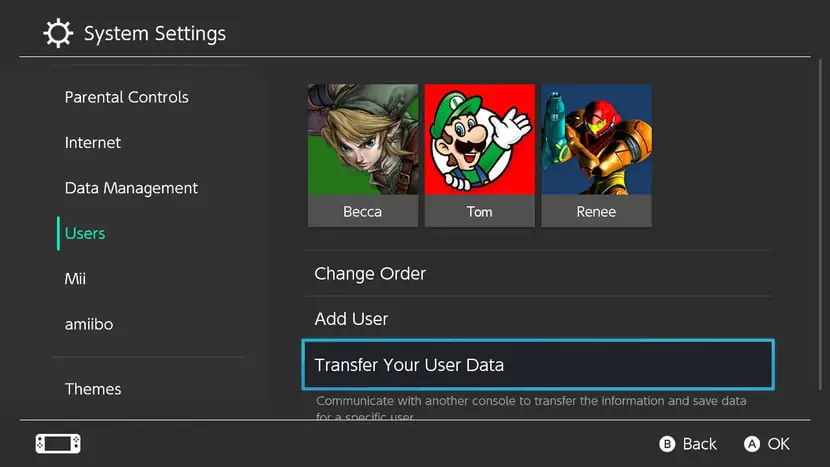This screenshot has height=467, width=830.
Task: Go to Data Management
Action: coord(131,188)
